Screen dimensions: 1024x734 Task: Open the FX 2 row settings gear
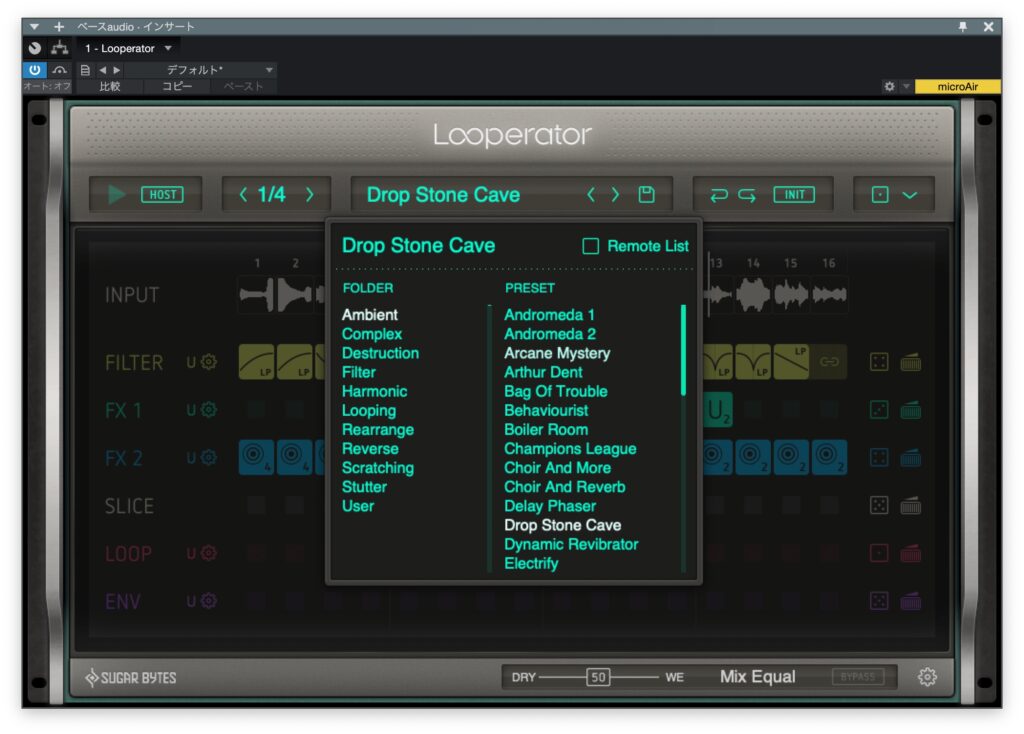point(209,458)
